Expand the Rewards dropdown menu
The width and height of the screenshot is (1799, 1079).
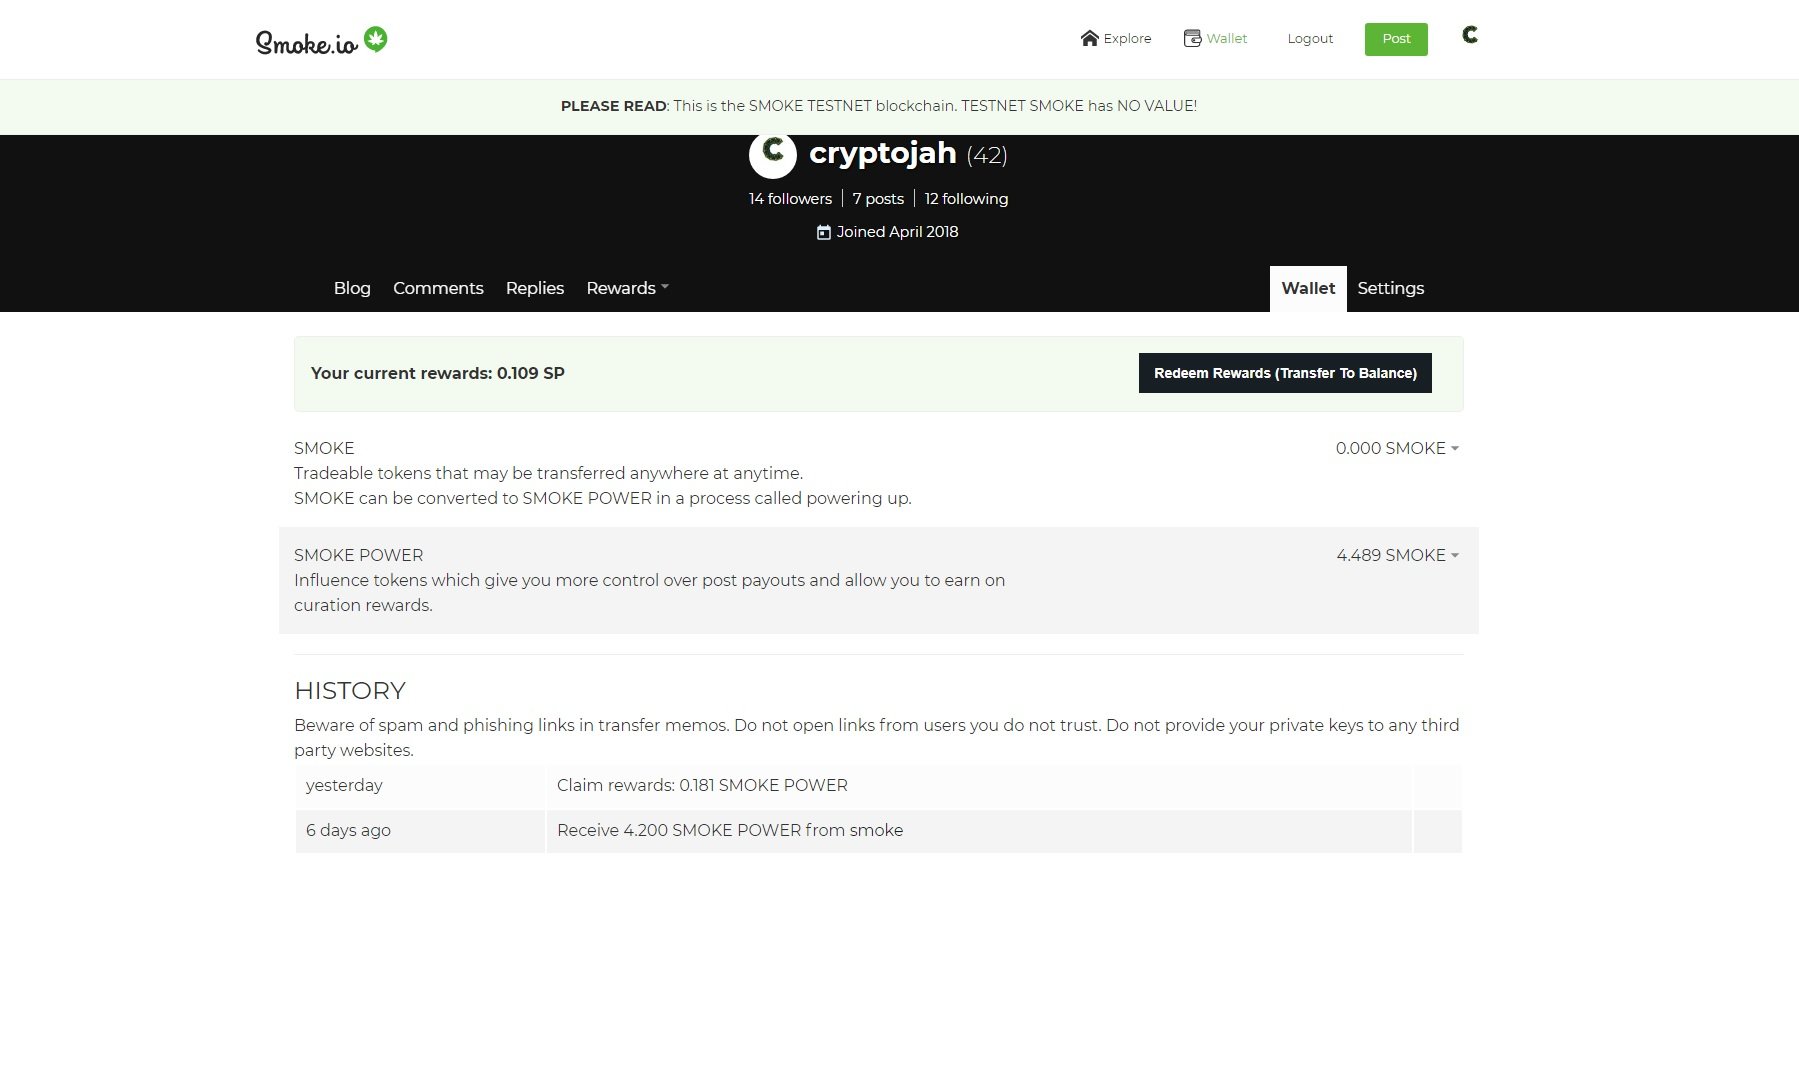point(627,288)
